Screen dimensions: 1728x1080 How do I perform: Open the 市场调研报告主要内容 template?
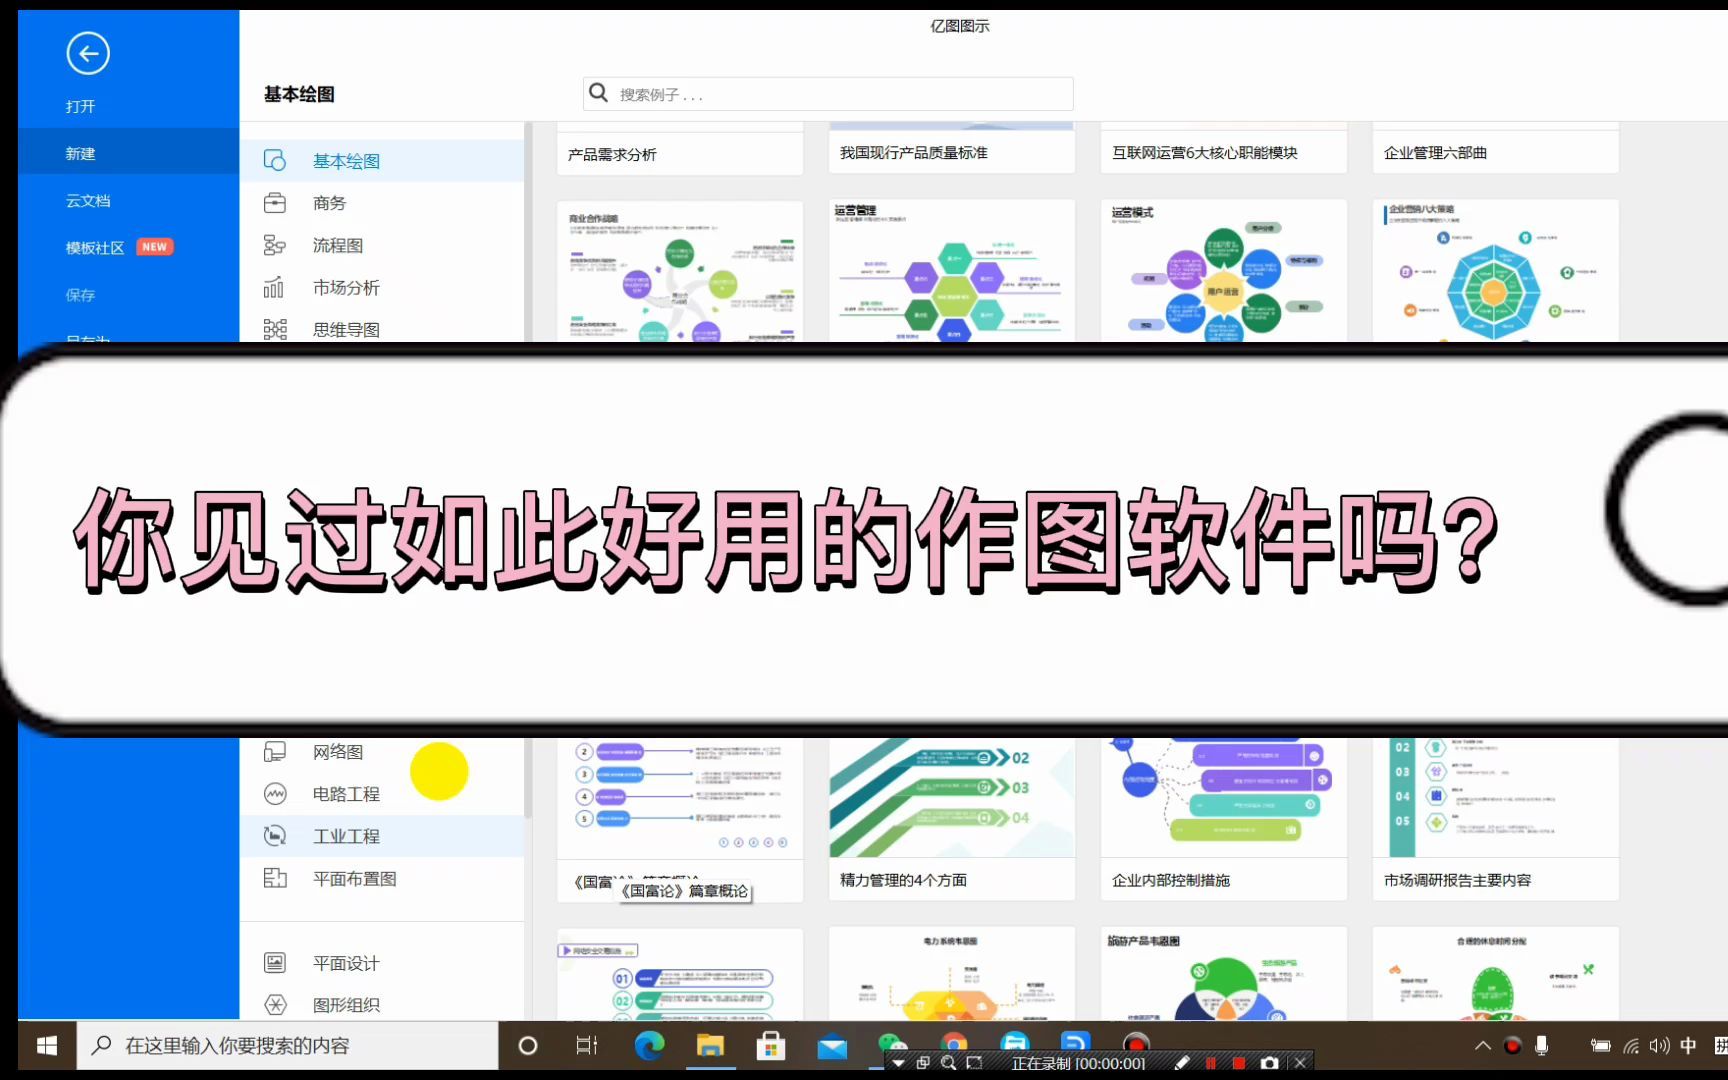(x=1496, y=820)
